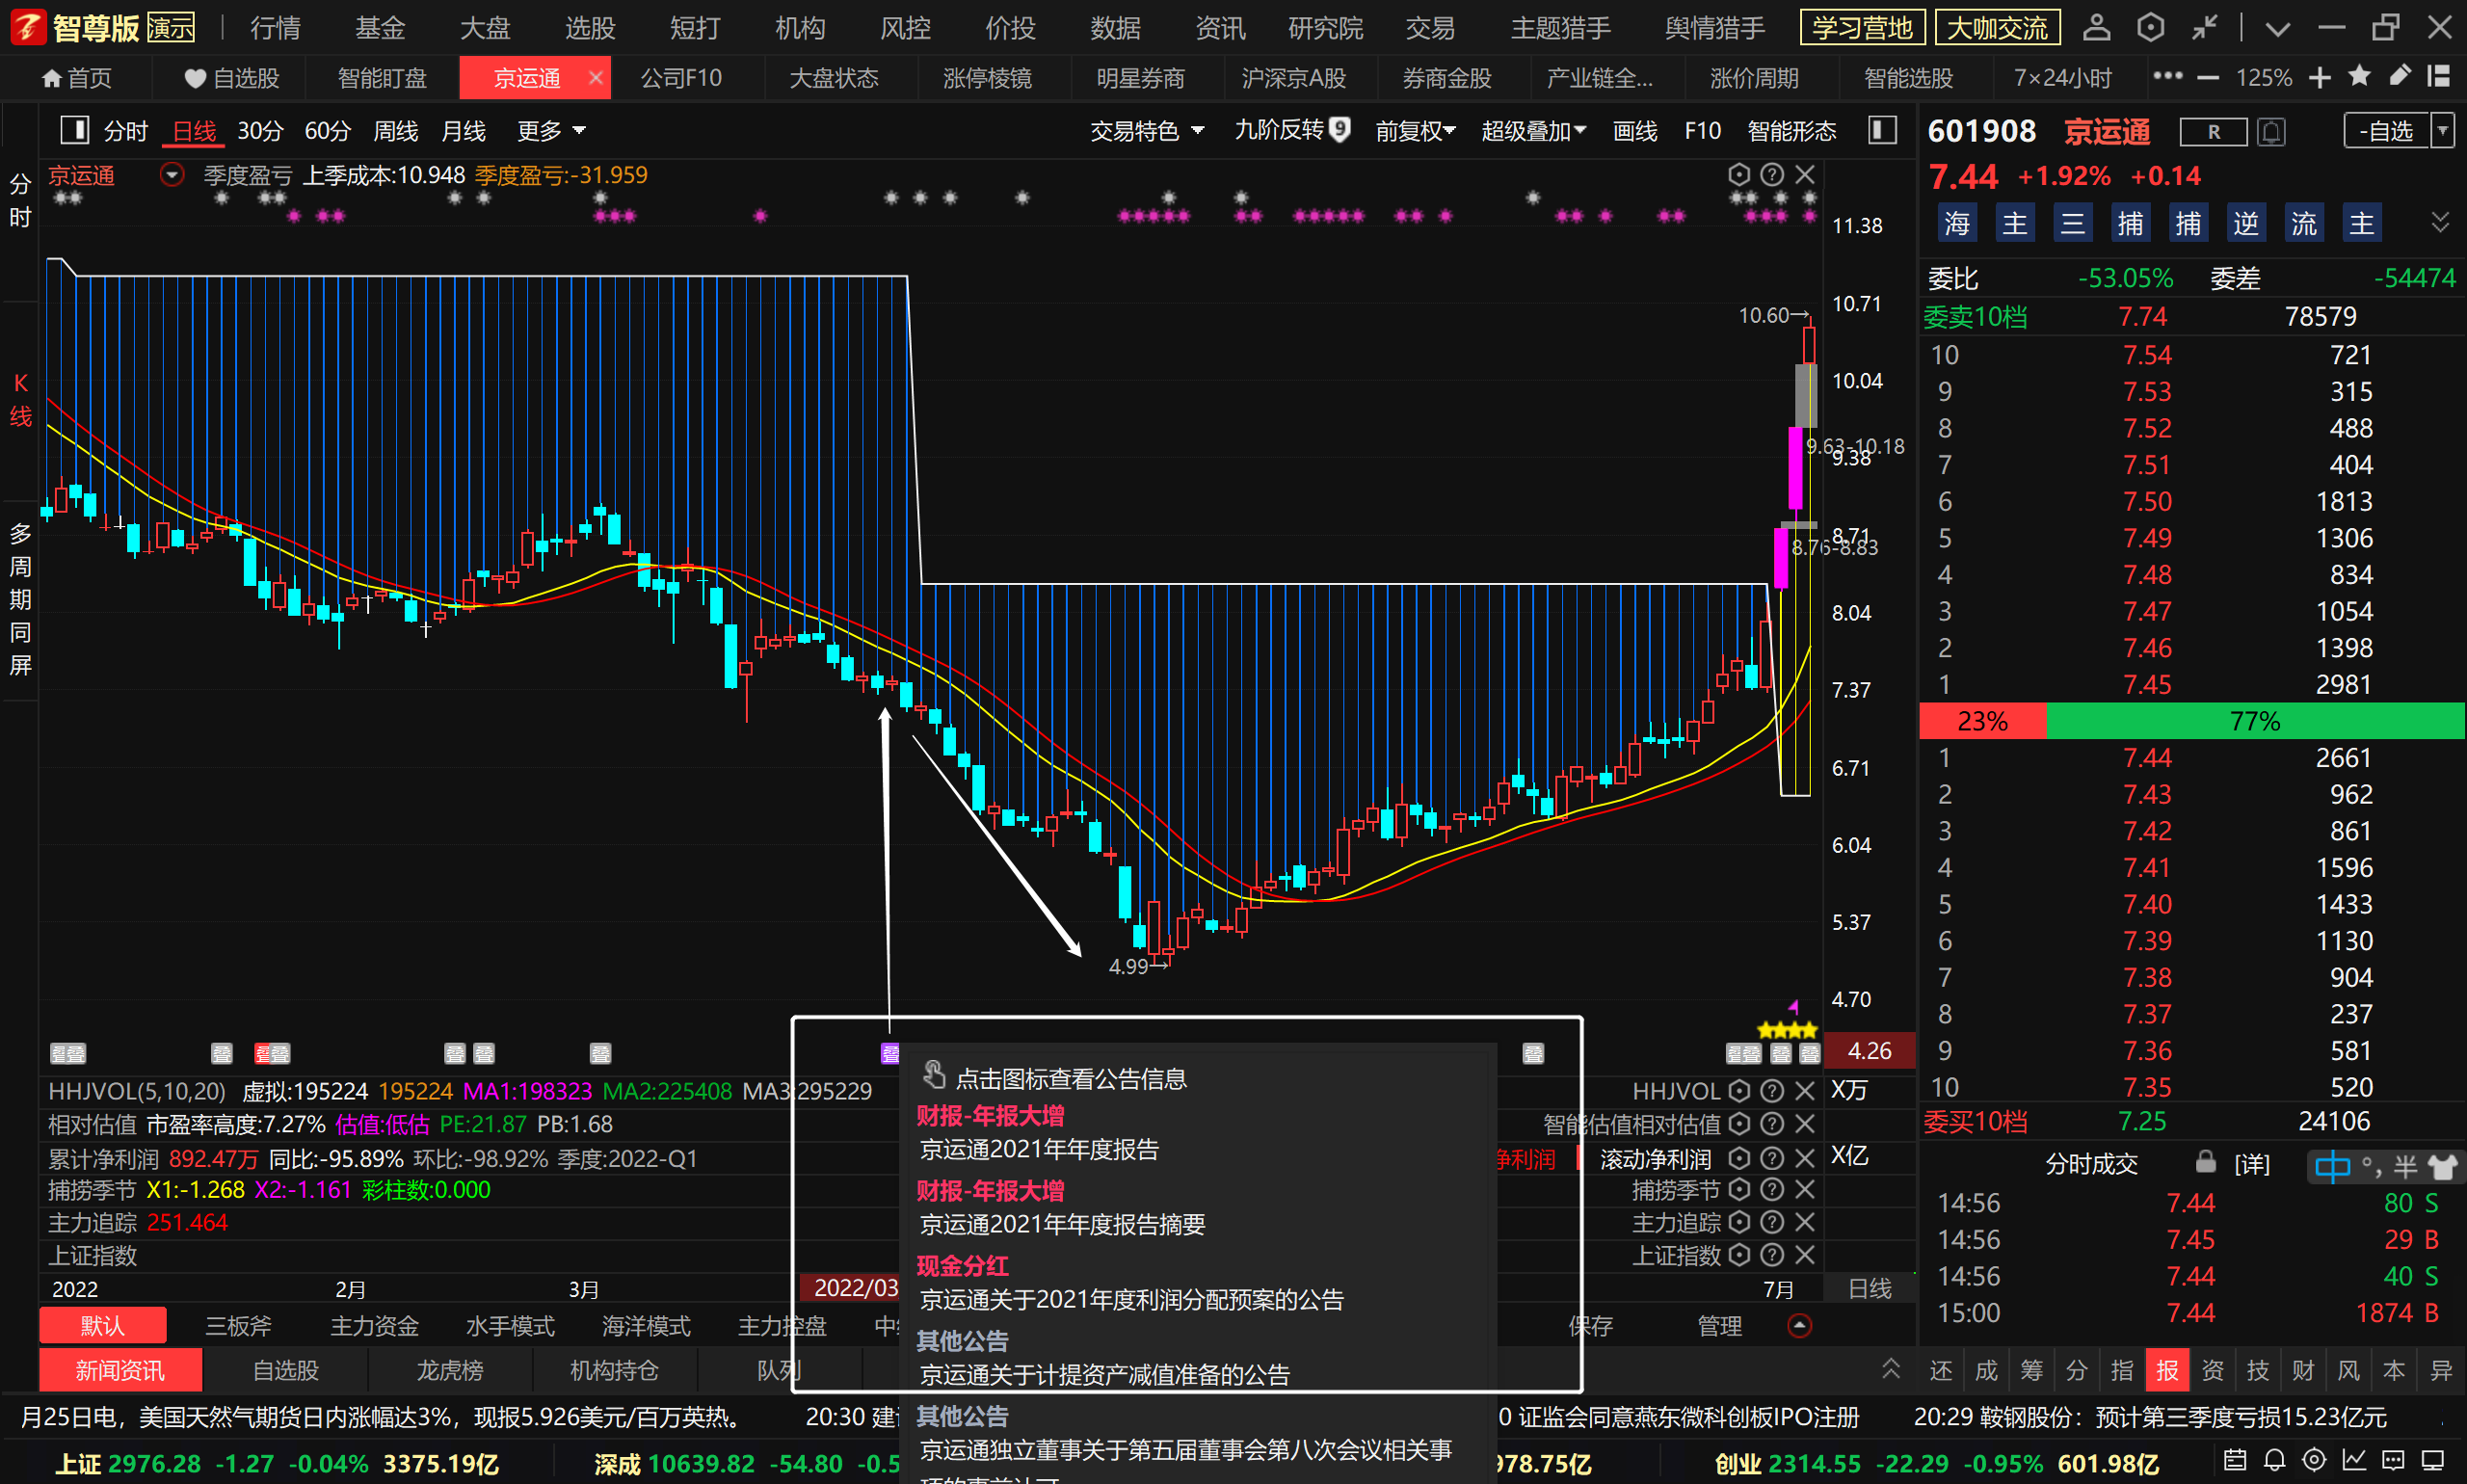2467x1484 pixels.
Task: Open the 超级叠加 dropdown
Action: (x=1533, y=131)
